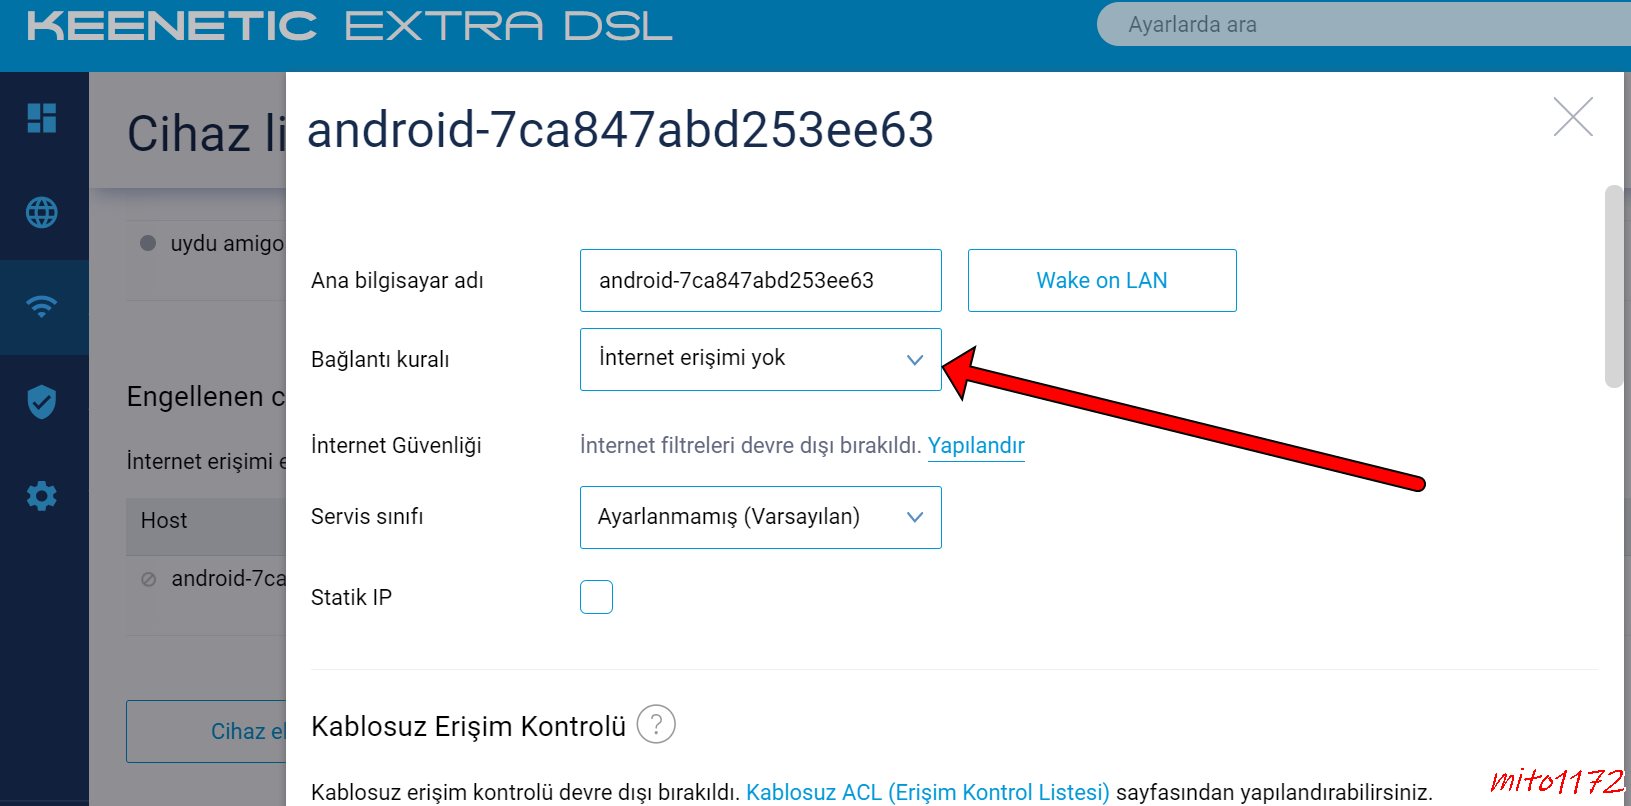Image resolution: width=1631 pixels, height=806 pixels.
Task: Expand the Servis sınıfı dropdown
Action: pos(761,517)
